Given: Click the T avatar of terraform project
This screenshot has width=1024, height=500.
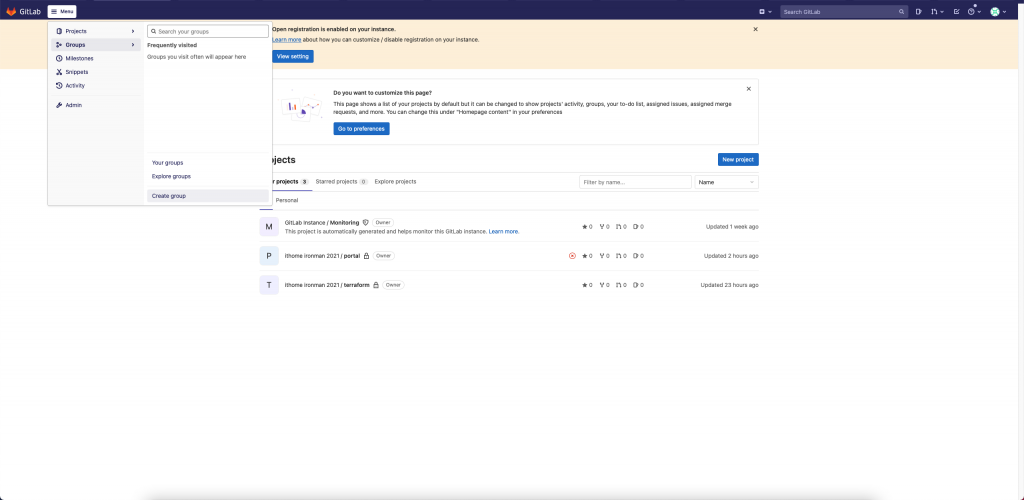Looking at the screenshot, I should tap(269, 285).
